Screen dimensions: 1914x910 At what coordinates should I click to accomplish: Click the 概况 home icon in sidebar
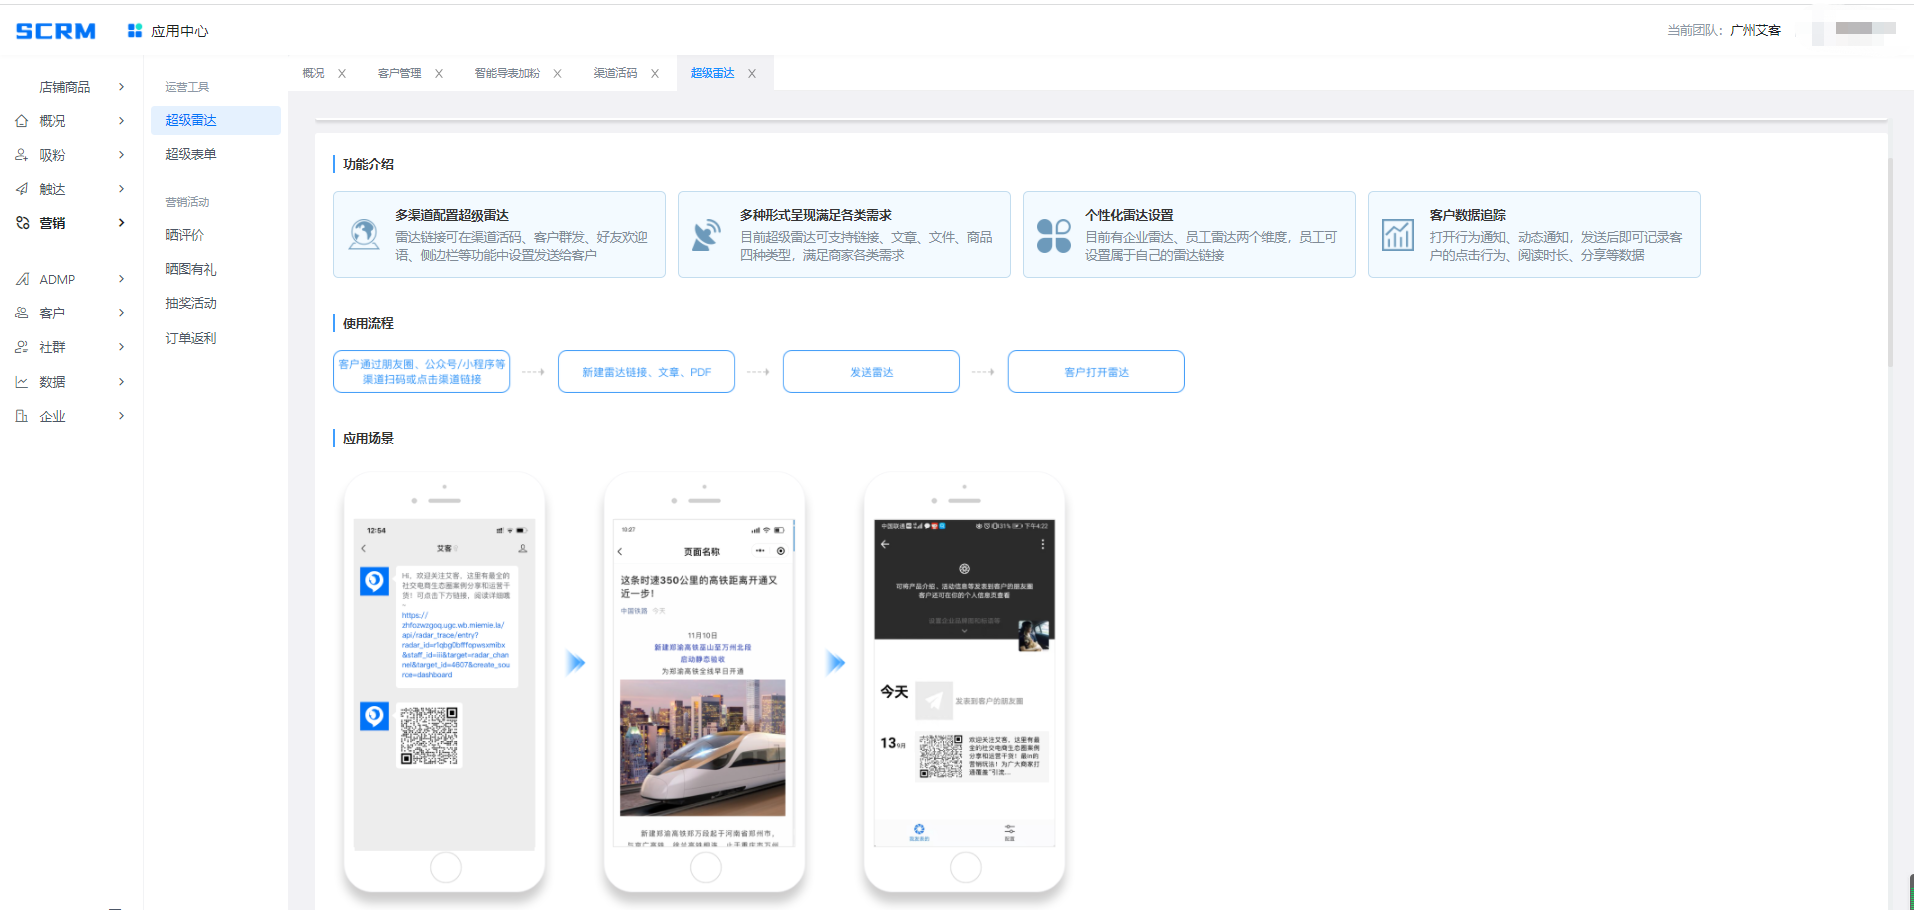(x=22, y=121)
